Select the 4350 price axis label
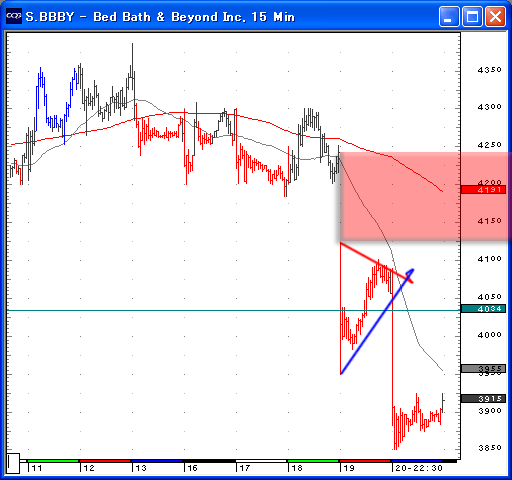The image size is (512, 480). click(x=489, y=70)
